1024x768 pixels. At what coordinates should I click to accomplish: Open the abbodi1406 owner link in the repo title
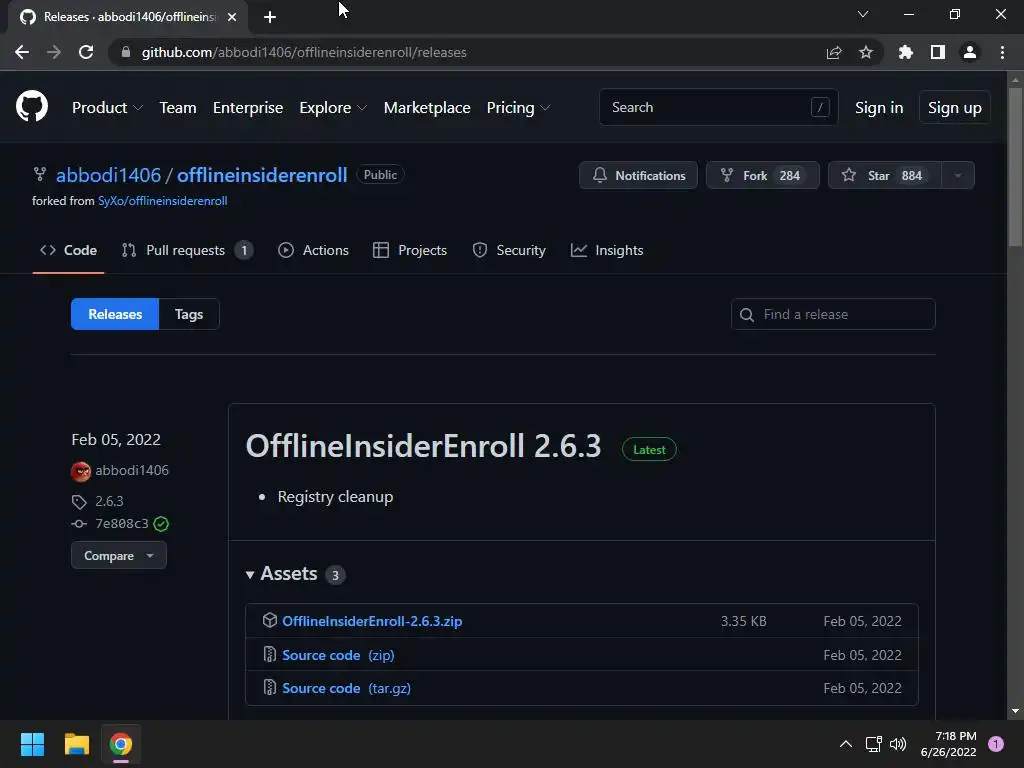108,175
